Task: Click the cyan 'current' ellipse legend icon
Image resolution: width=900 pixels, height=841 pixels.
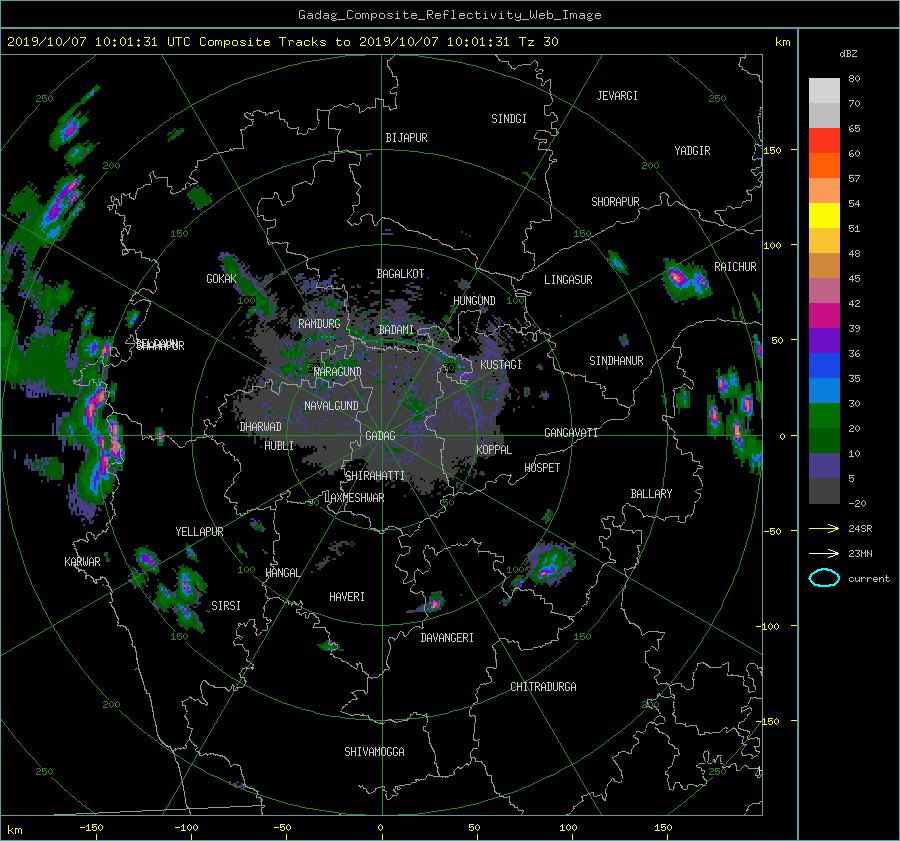Action: coord(824,578)
